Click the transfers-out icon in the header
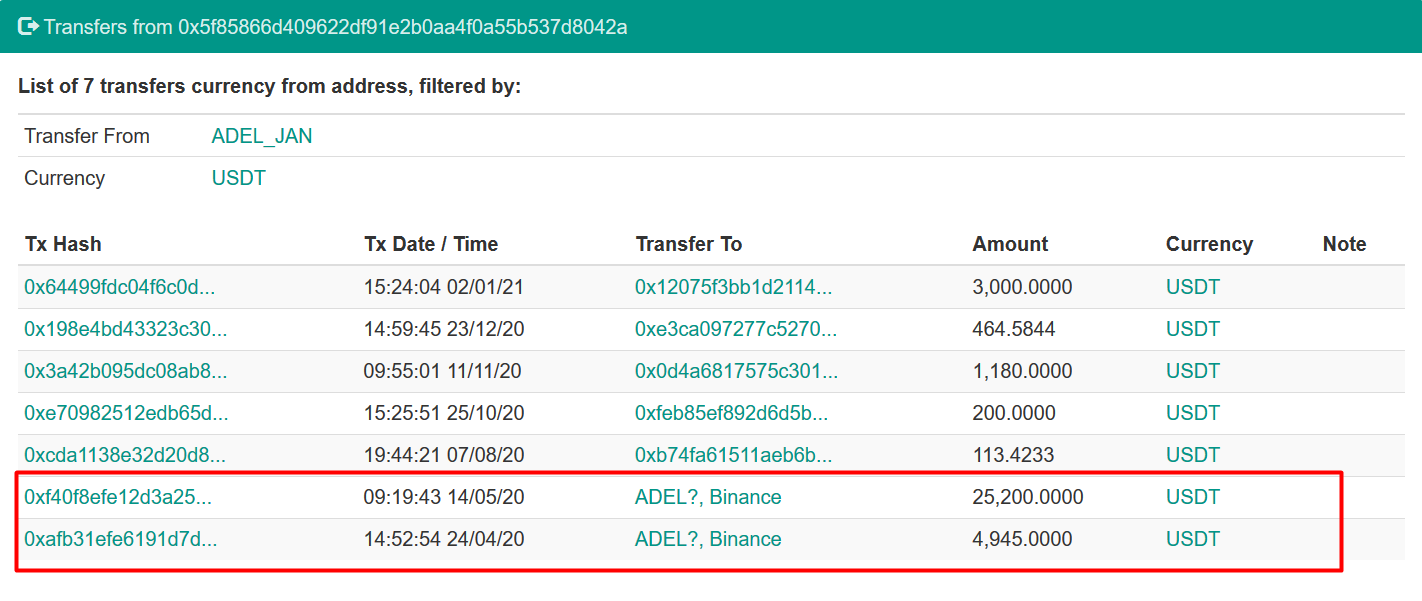Viewport: 1422px width, 601px height. point(28,26)
